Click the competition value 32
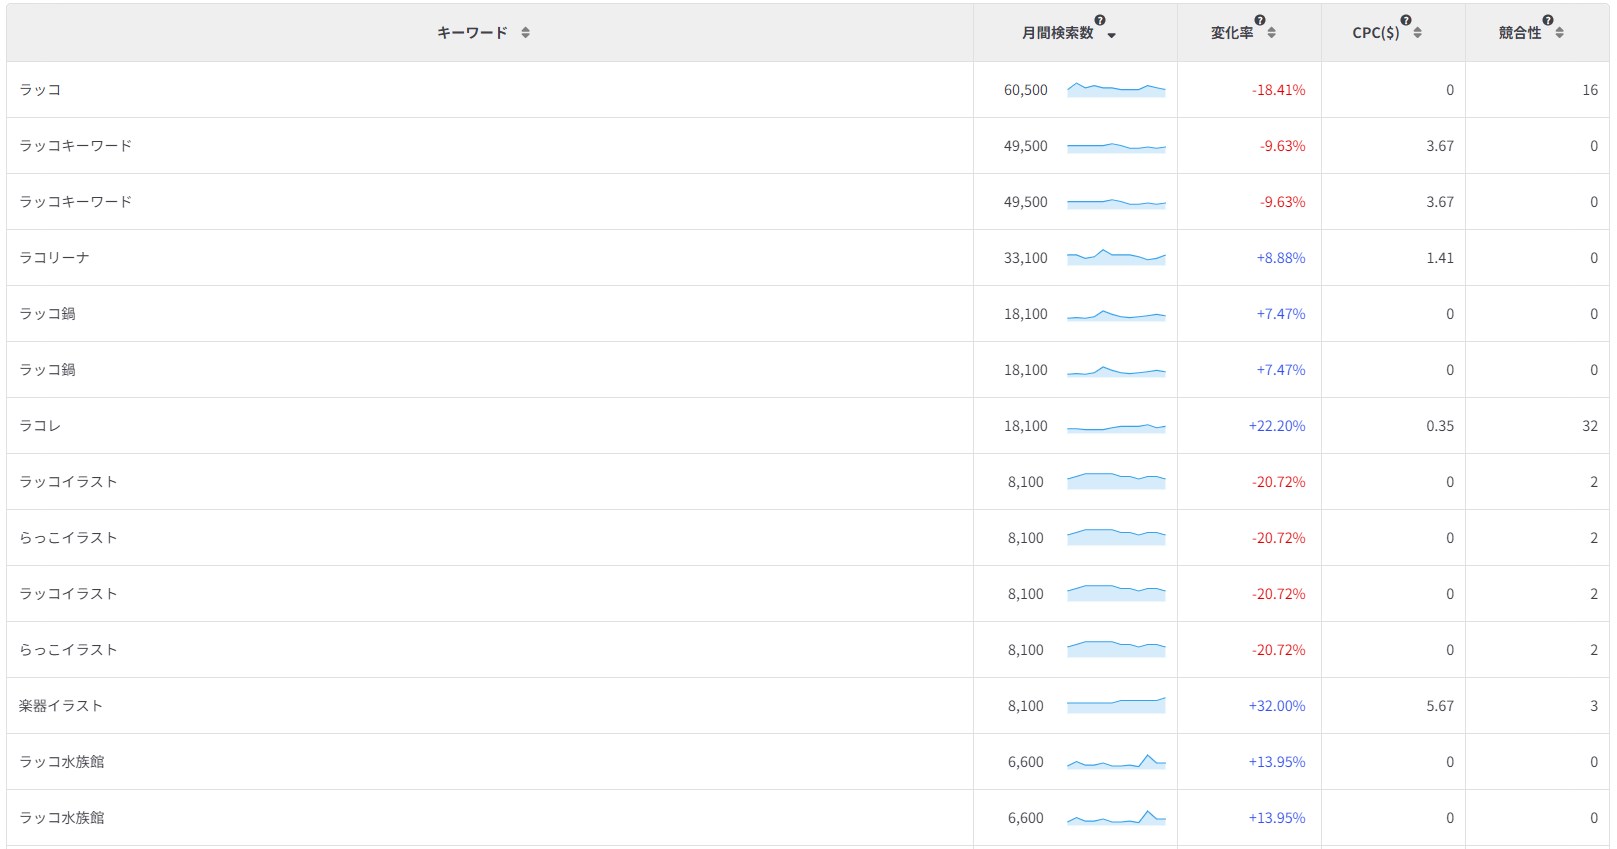Viewport: 1617px width, 849px height. click(1590, 426)
